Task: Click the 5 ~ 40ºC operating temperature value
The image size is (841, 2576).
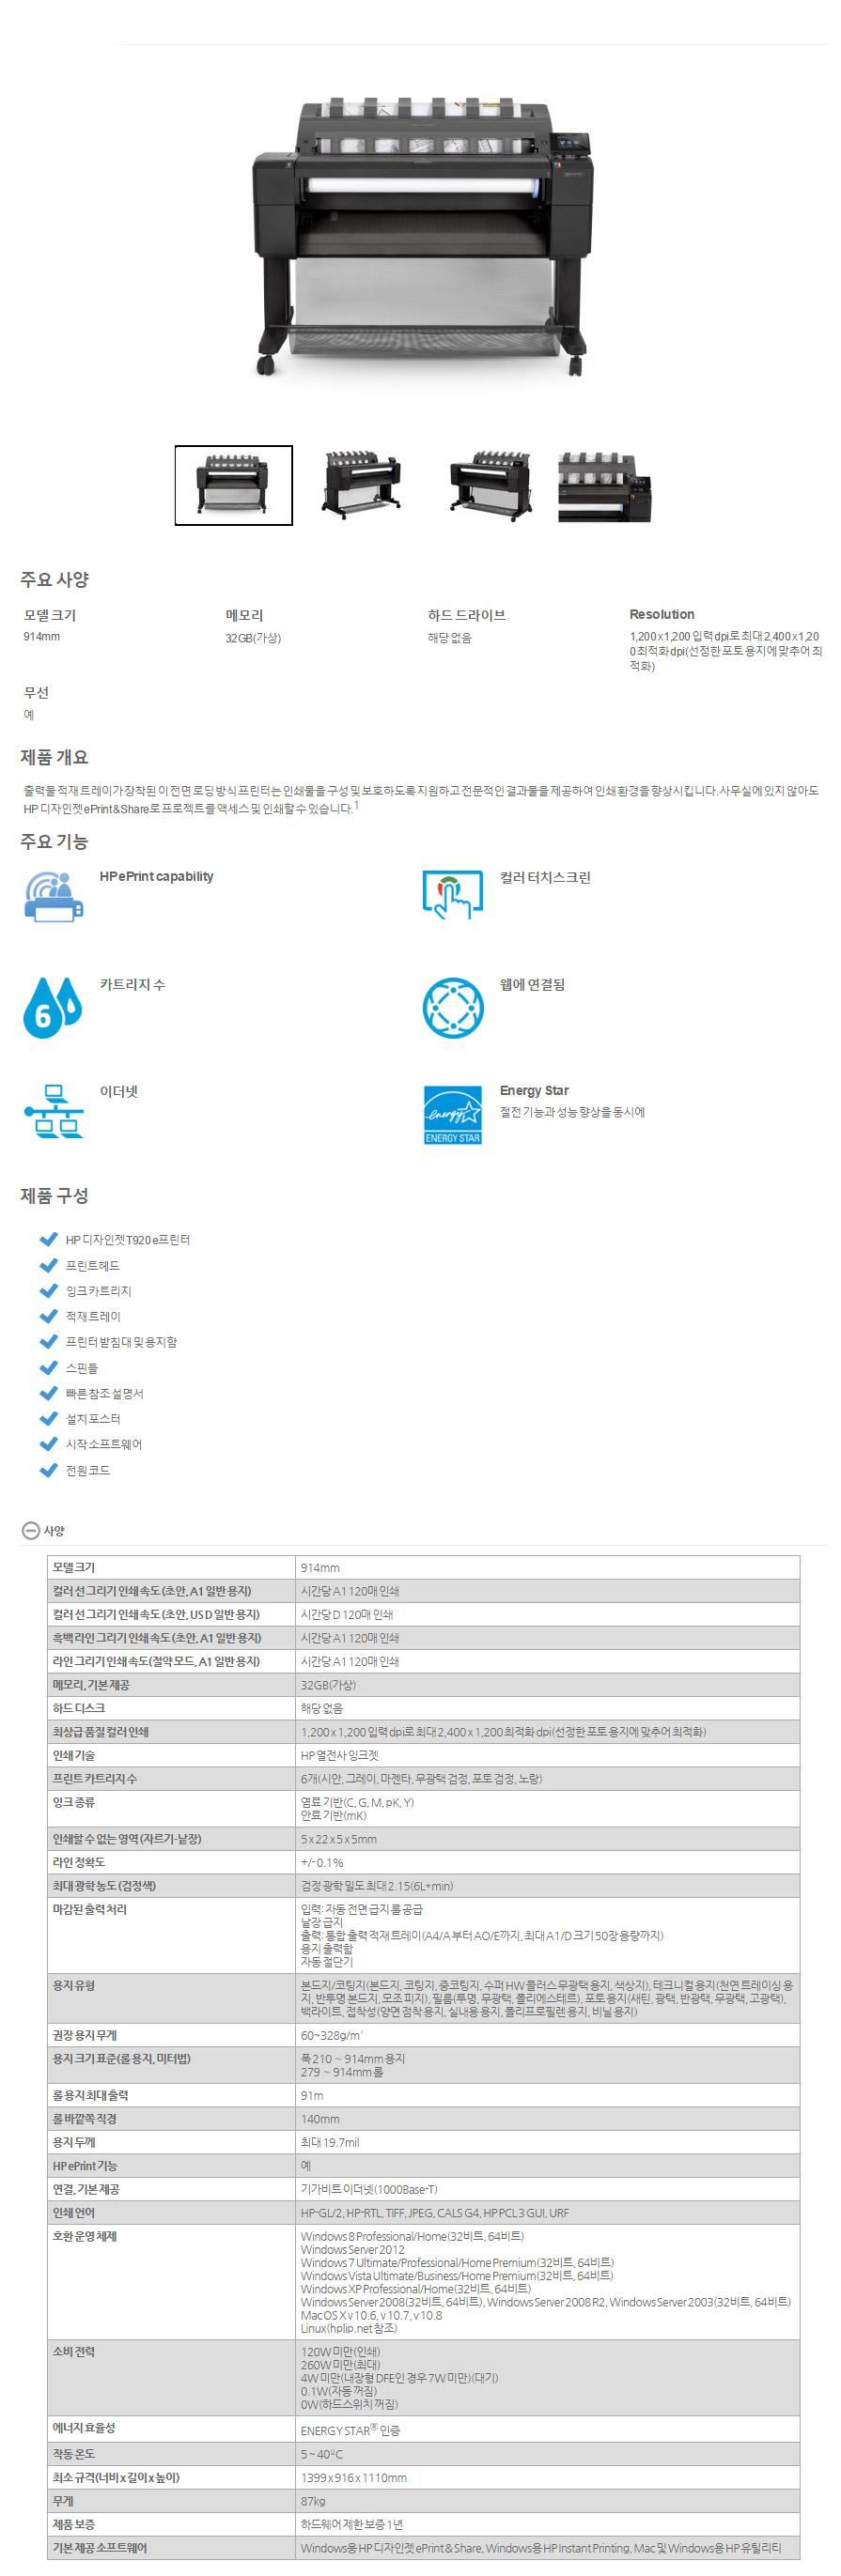Action: tap(322, 2454)
